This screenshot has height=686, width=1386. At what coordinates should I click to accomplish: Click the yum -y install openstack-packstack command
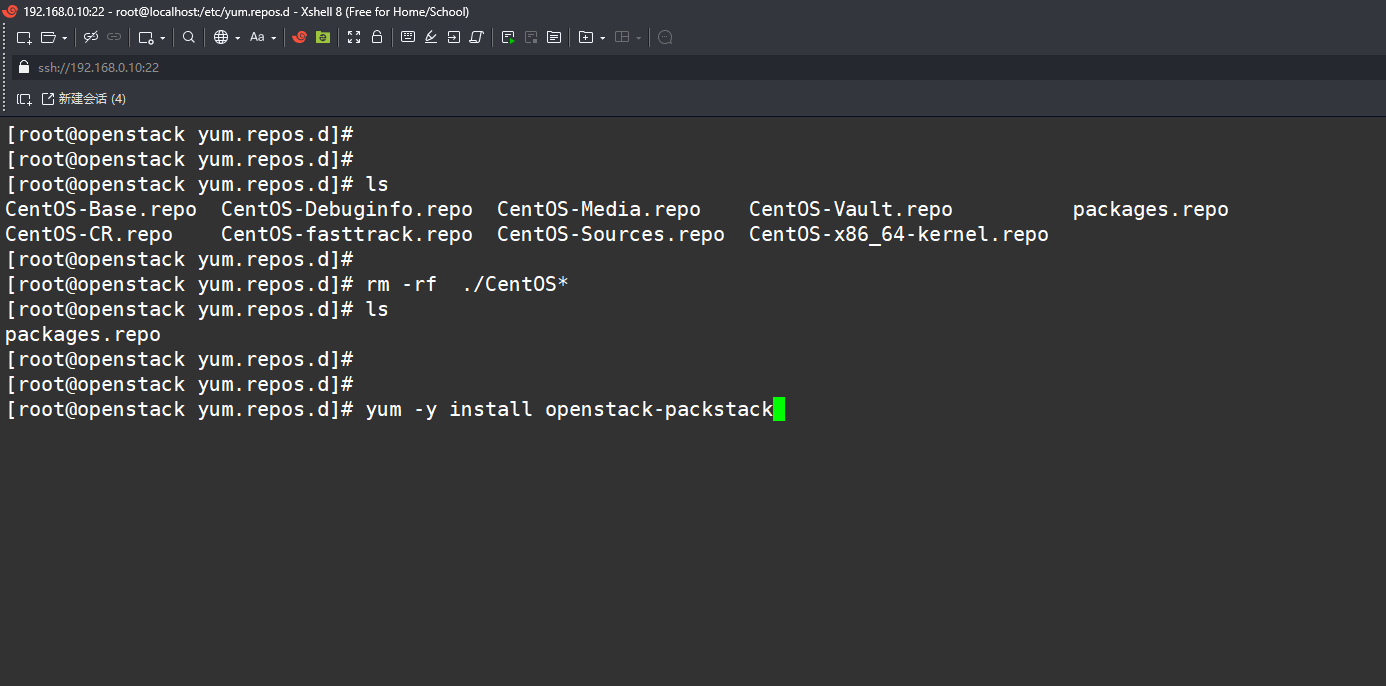(x=569, y=409)
